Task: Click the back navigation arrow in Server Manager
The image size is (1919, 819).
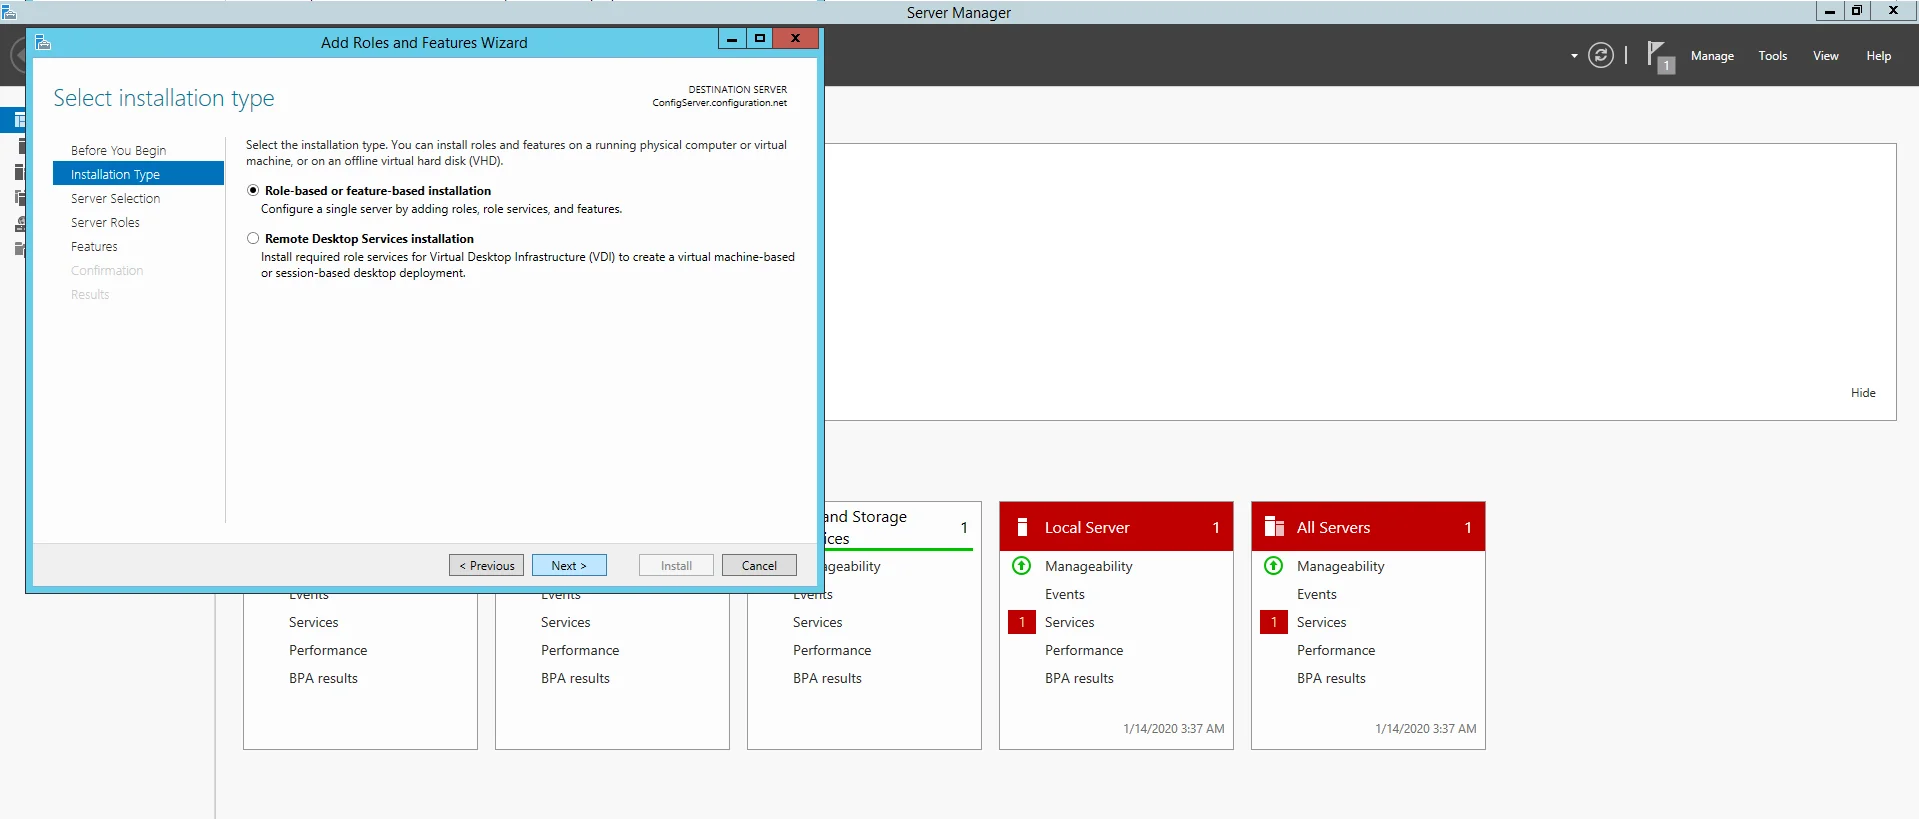Action: pyautogui.click(x=17, y=55)
